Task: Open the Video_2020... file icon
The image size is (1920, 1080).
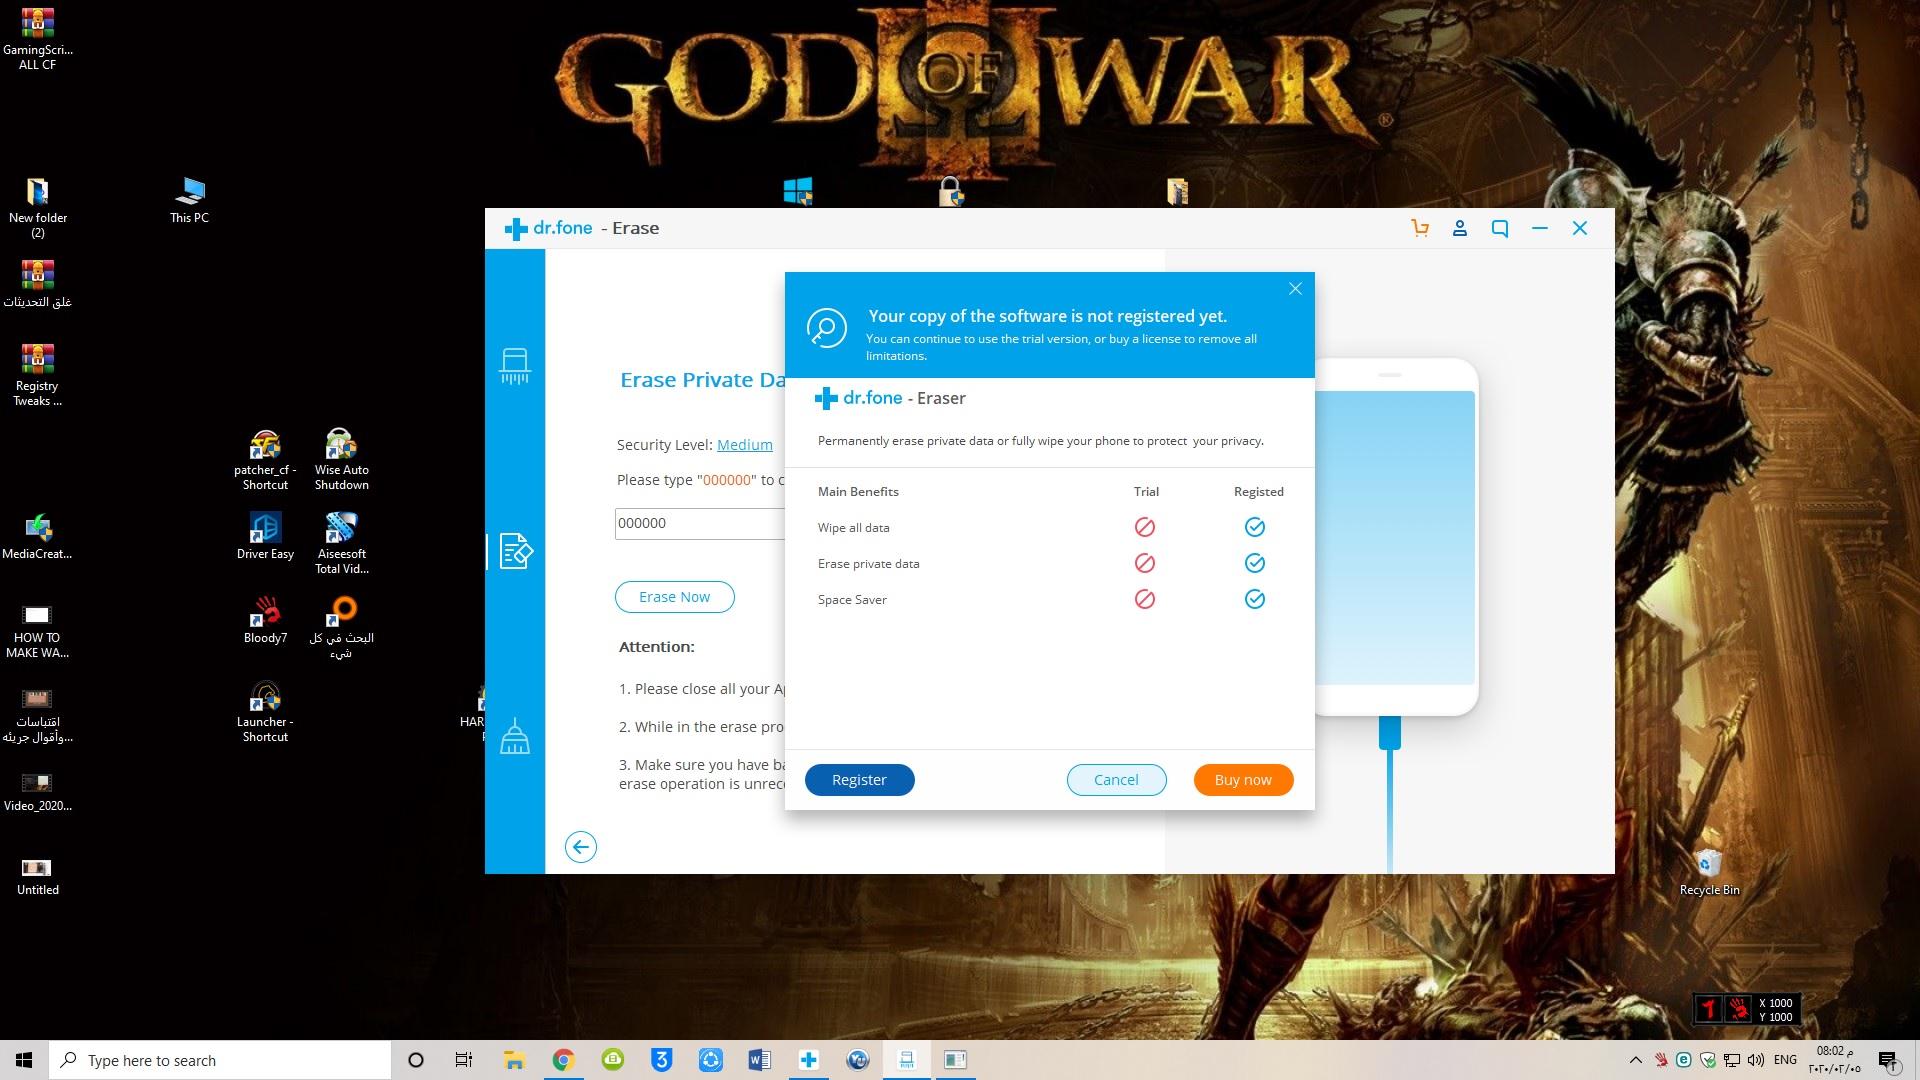Action: click(x=37, y=791)
